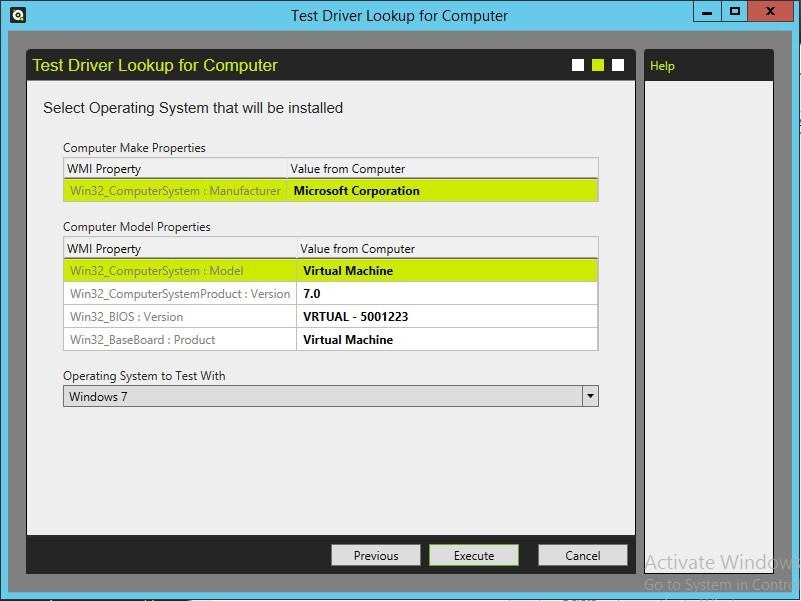Minimize the Test Driver Lookup window

707,12
